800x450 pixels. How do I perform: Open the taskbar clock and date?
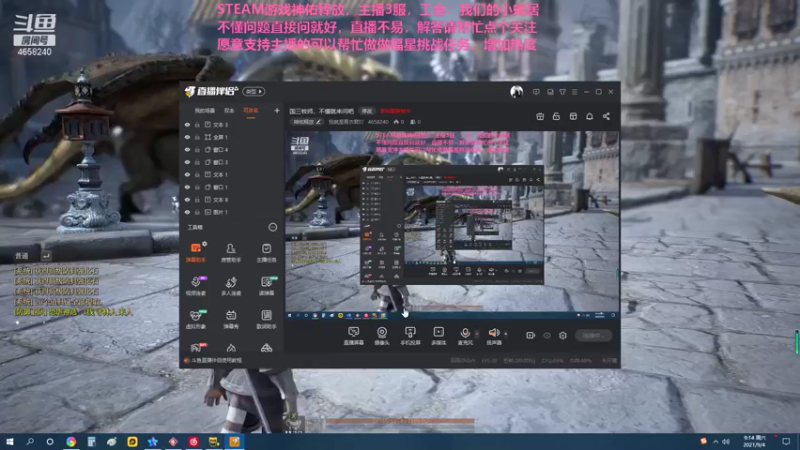[x=755, y=441]
